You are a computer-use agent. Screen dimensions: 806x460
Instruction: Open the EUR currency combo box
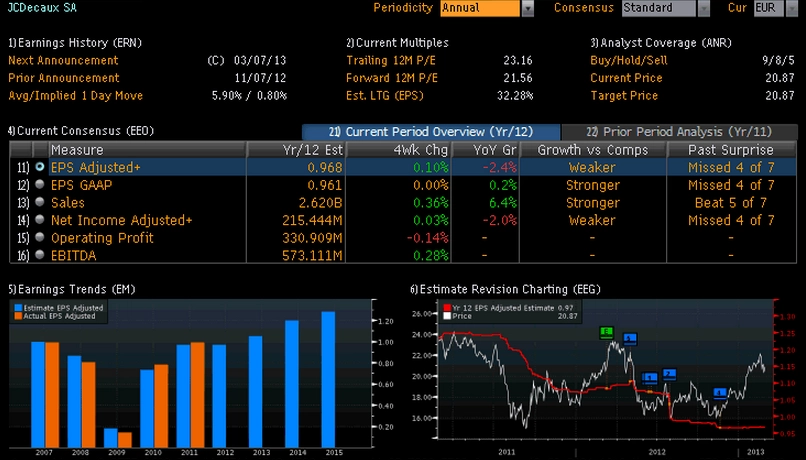(768, 8)
